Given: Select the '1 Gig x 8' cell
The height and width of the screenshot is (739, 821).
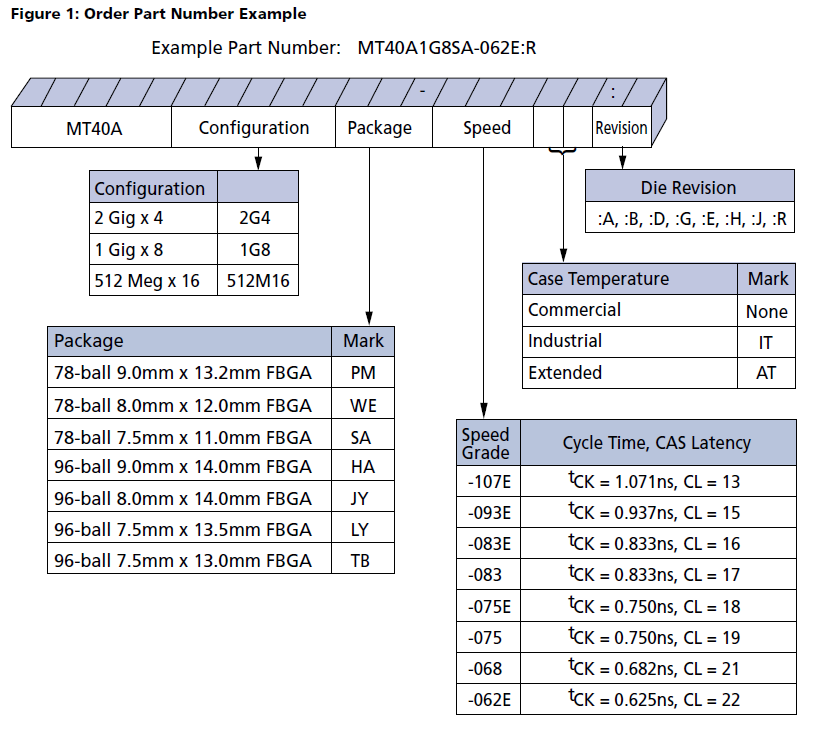Looking at the screenshot, I should (x=153, y=249).
